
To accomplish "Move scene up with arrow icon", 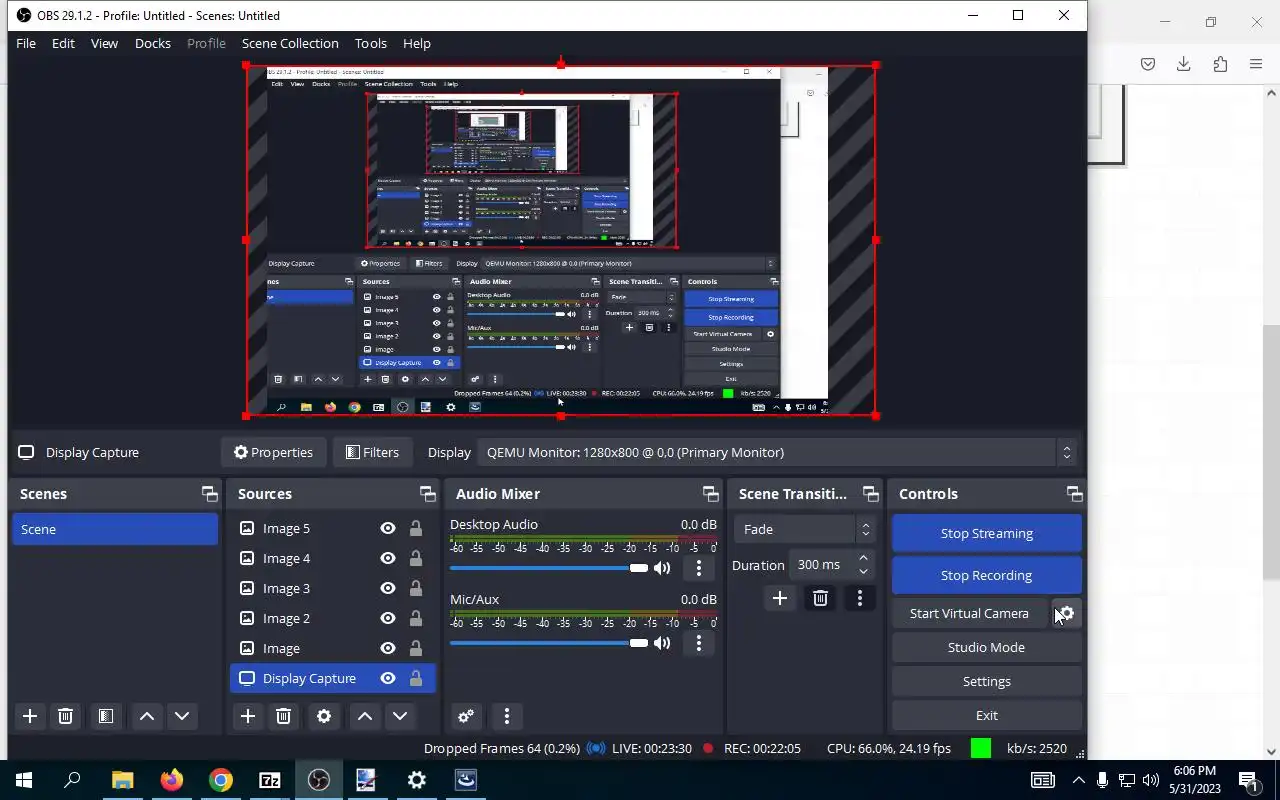I will point(147,716).
